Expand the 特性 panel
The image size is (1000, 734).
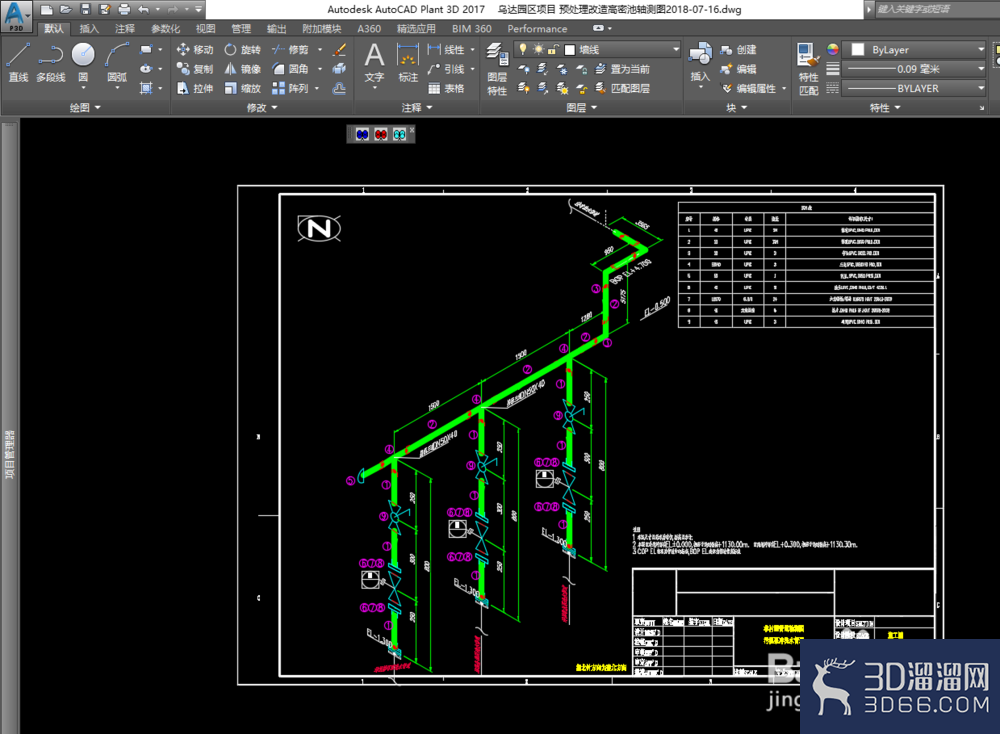(885, 108)
